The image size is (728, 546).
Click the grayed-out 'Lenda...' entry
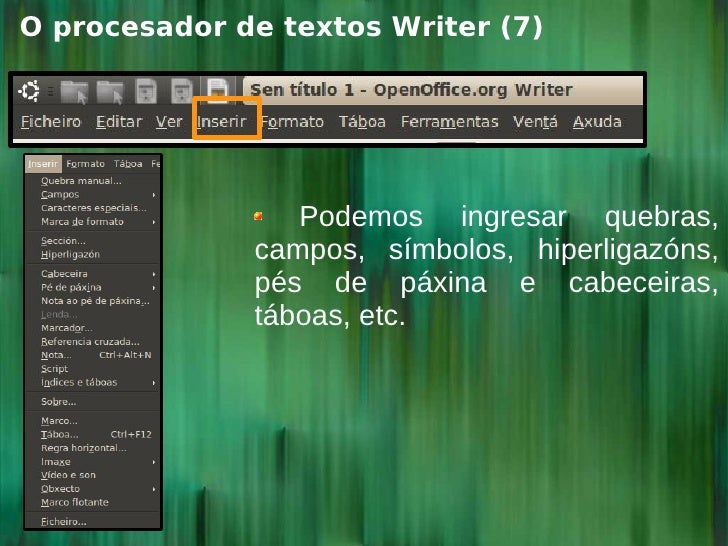[93, 315]
